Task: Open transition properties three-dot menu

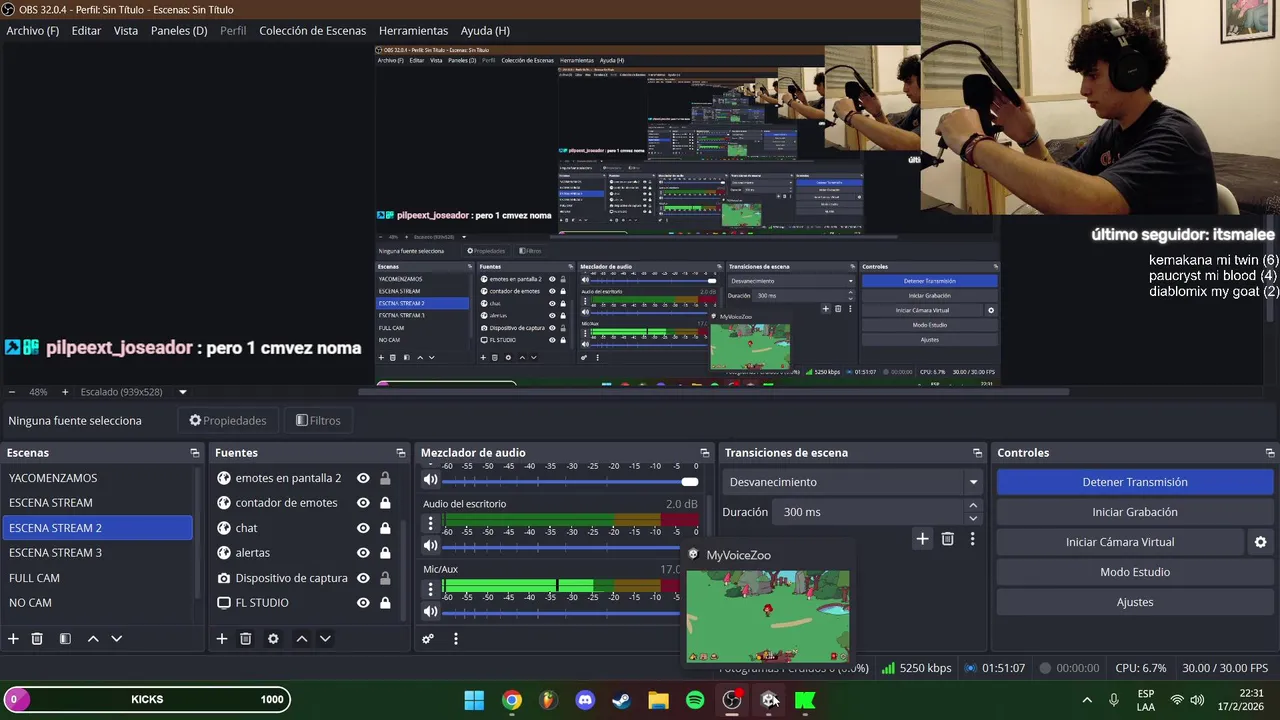Action: [972, 539]
